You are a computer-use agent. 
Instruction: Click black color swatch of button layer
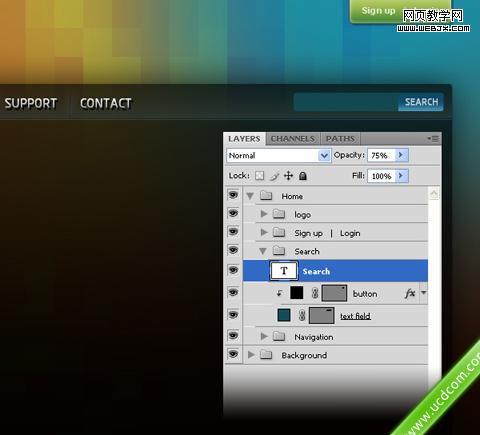tap(297, 293)
